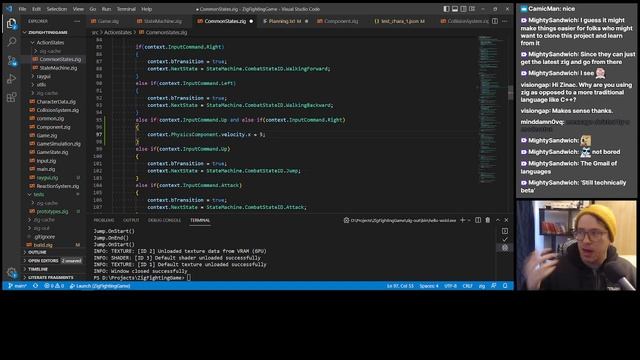Open the Explorer more actions ellipsis
The height and width of the screenshot is (360, 640).
pyautogui.click(x=77, y=21)
